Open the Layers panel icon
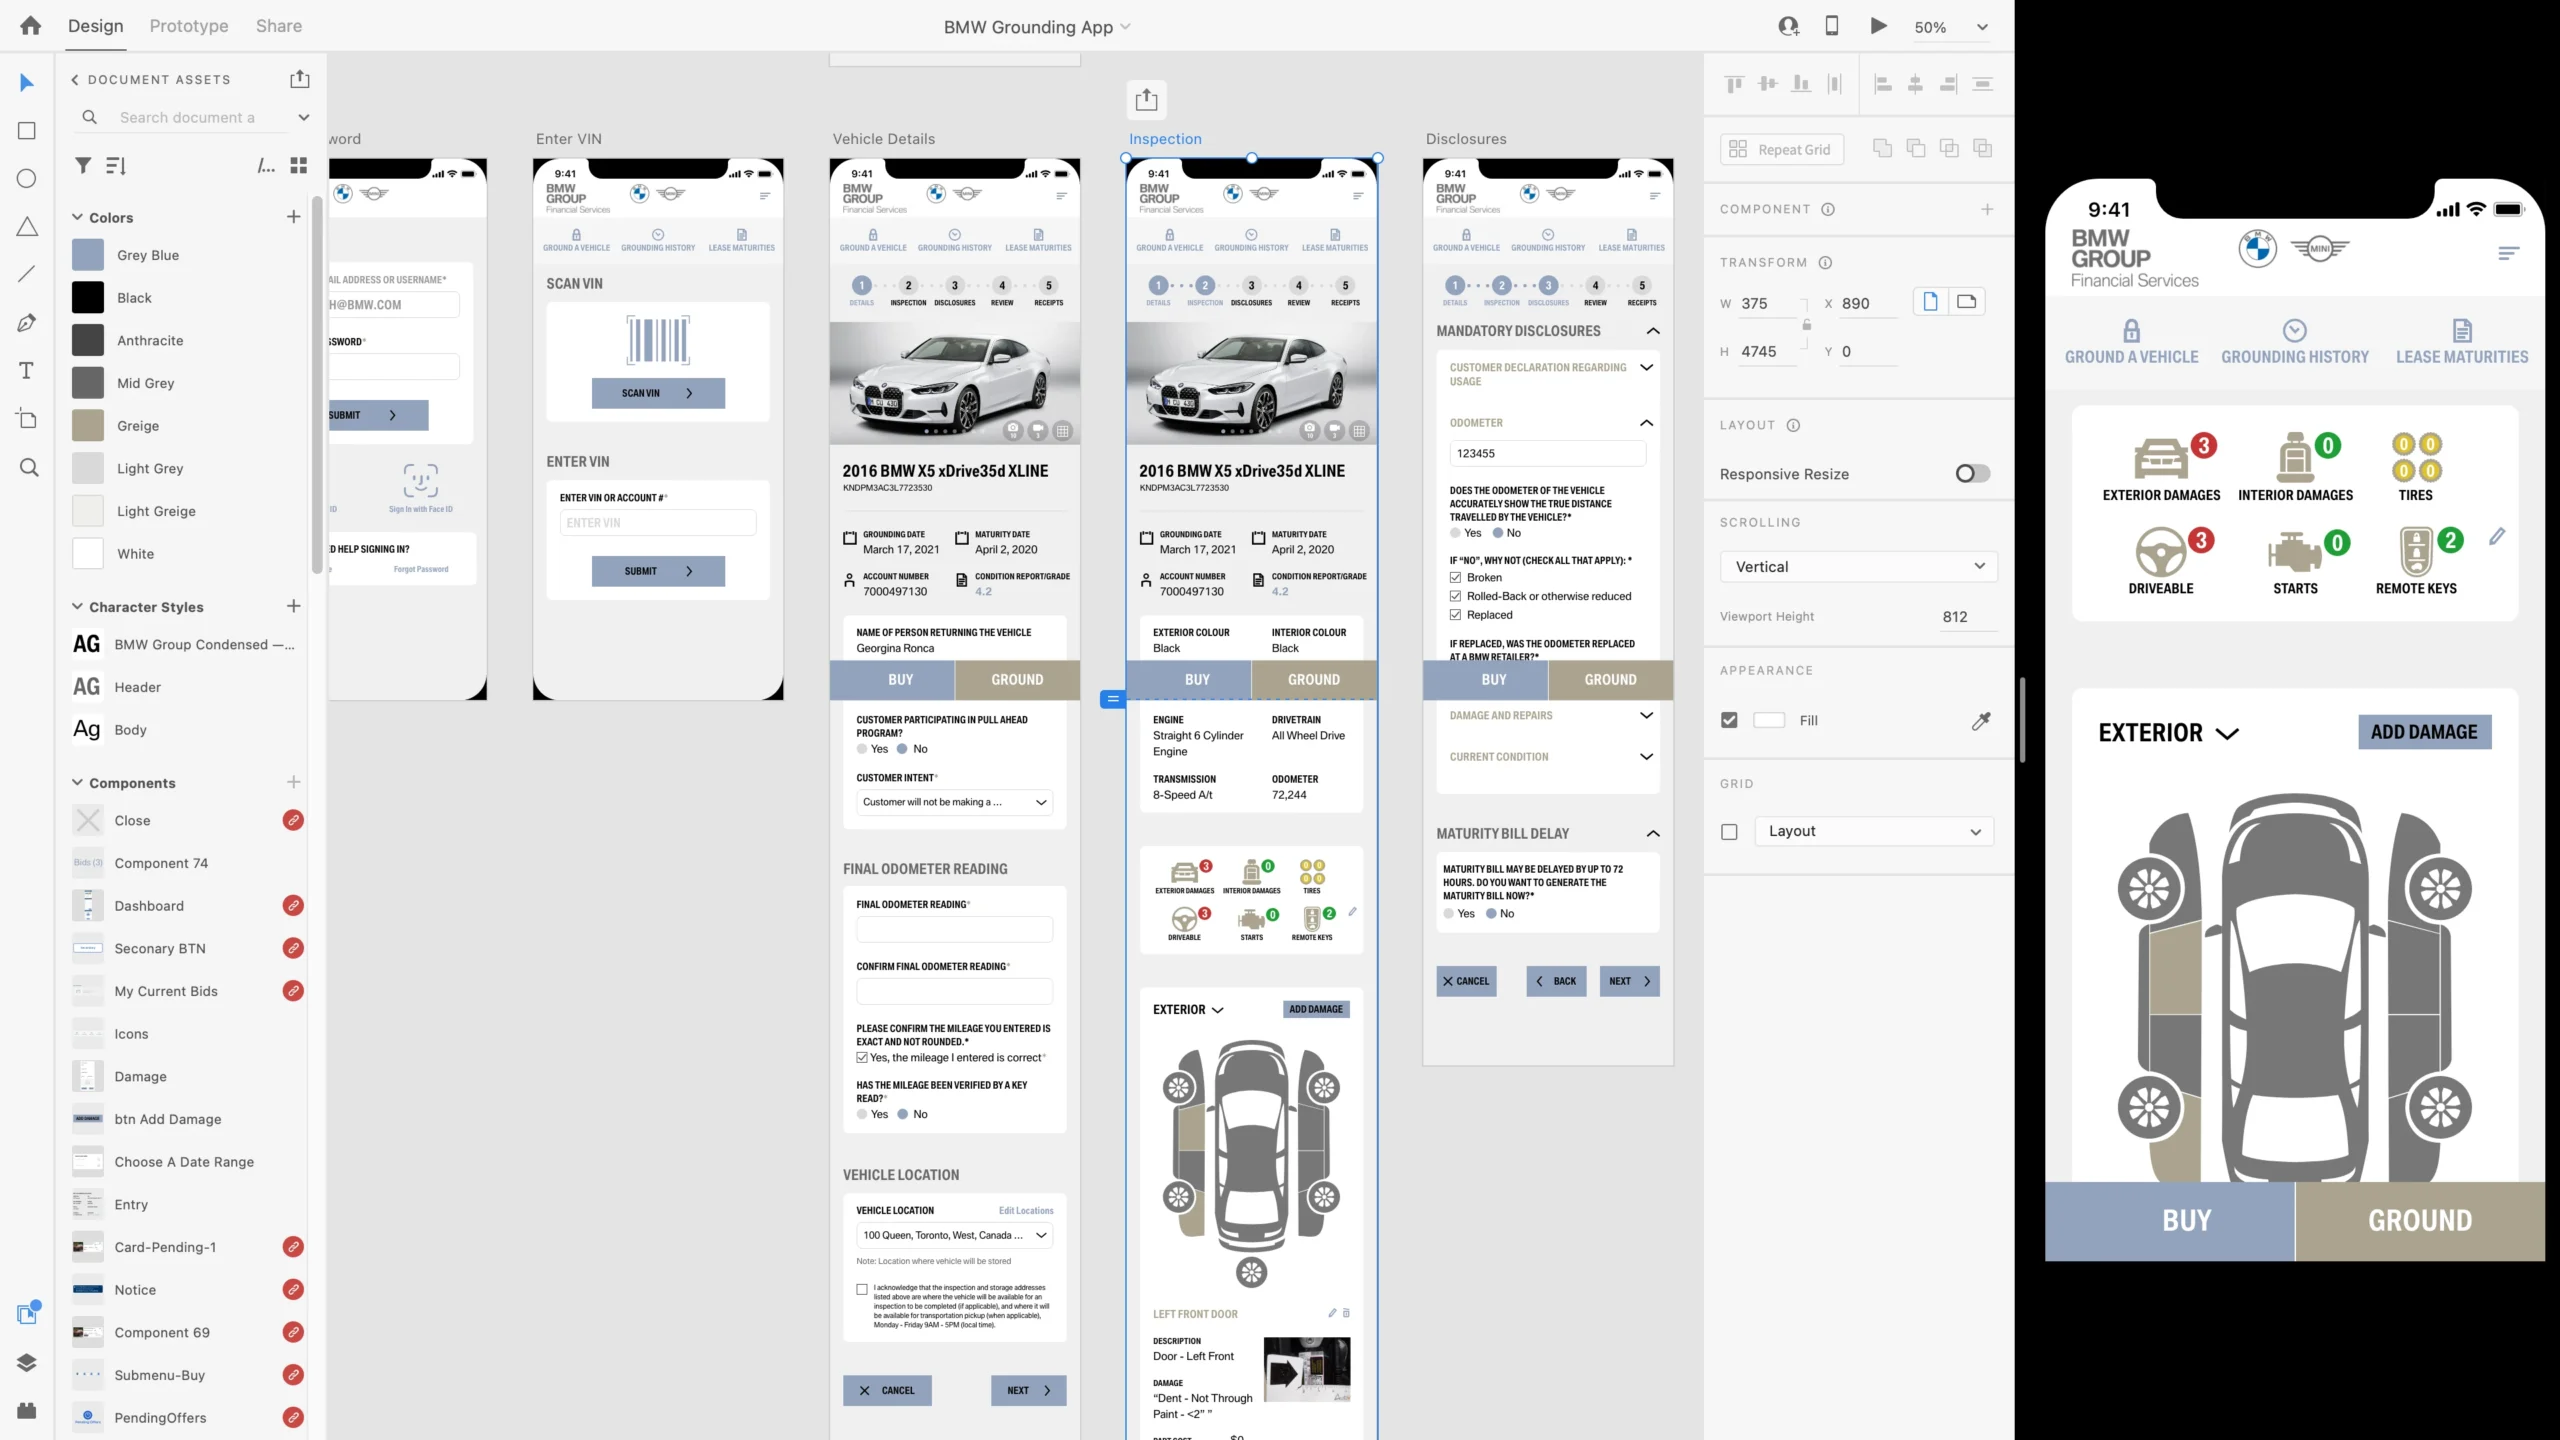The image size is (2560, 1440). (27, 1362)
